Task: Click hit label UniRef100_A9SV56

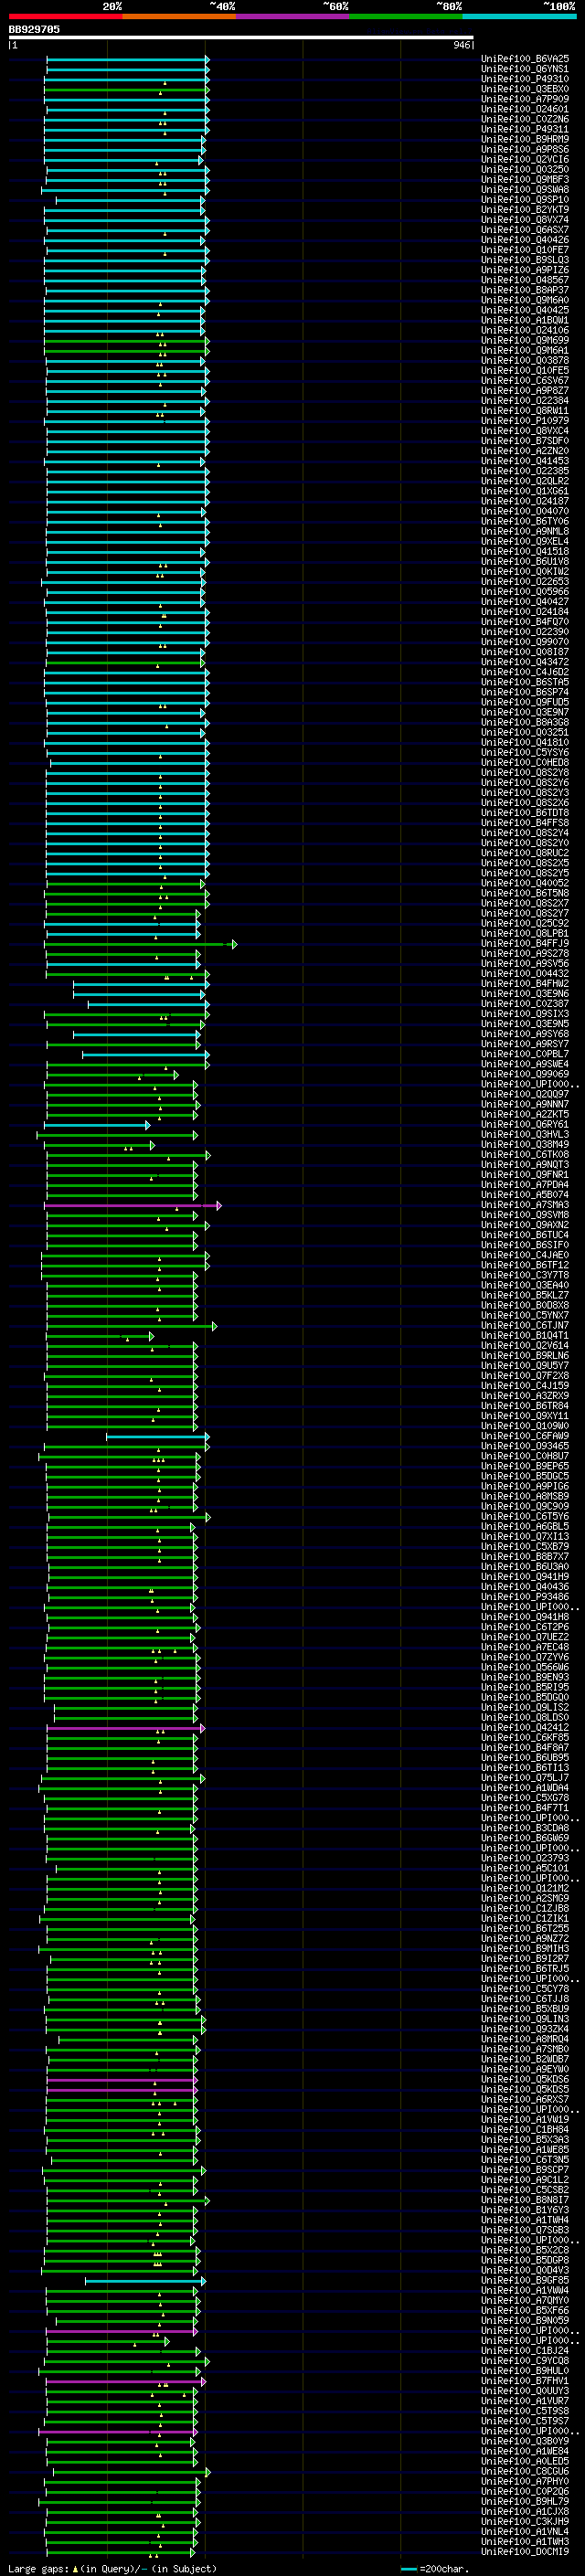Action: (525, 963)
